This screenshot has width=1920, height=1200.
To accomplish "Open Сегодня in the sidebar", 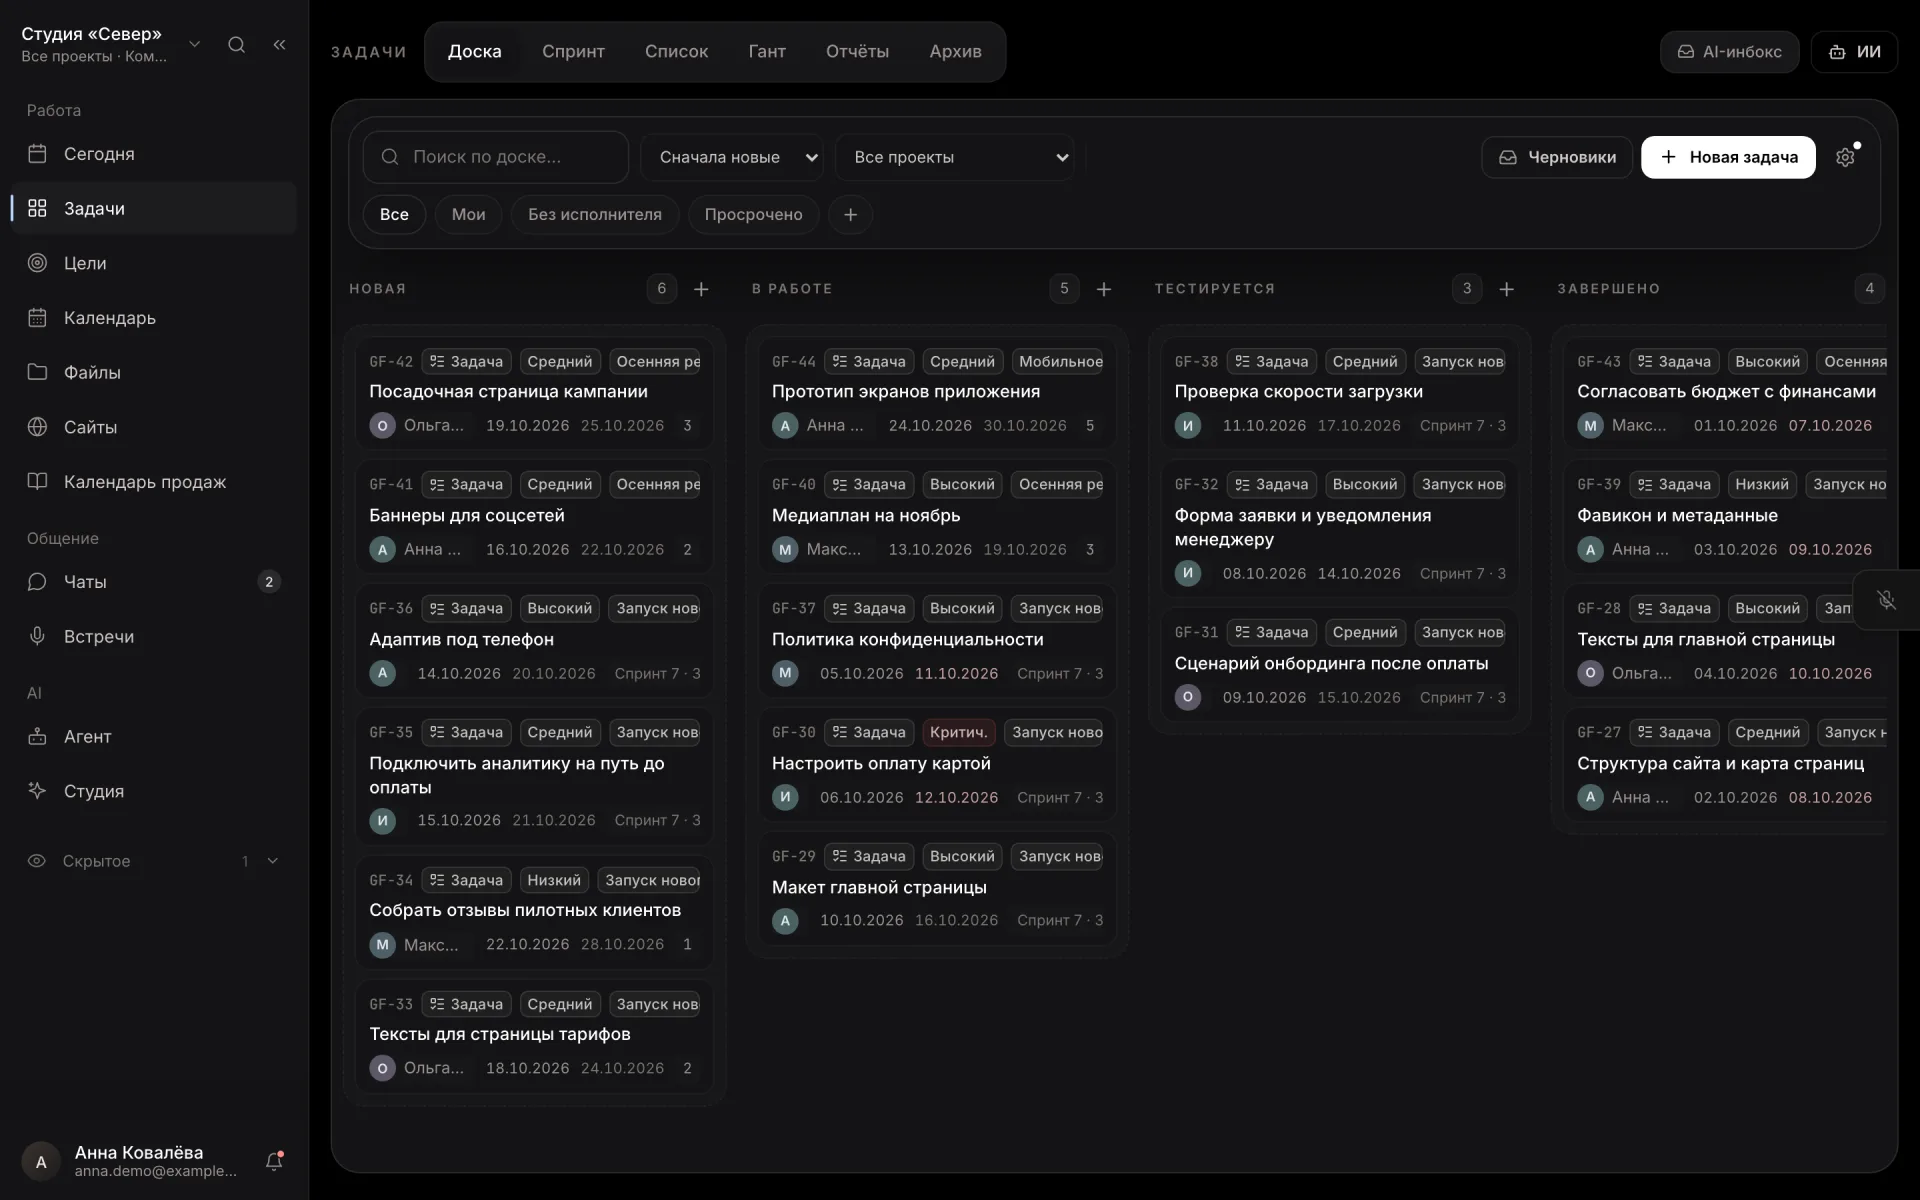I will click(x=154, y=154).
